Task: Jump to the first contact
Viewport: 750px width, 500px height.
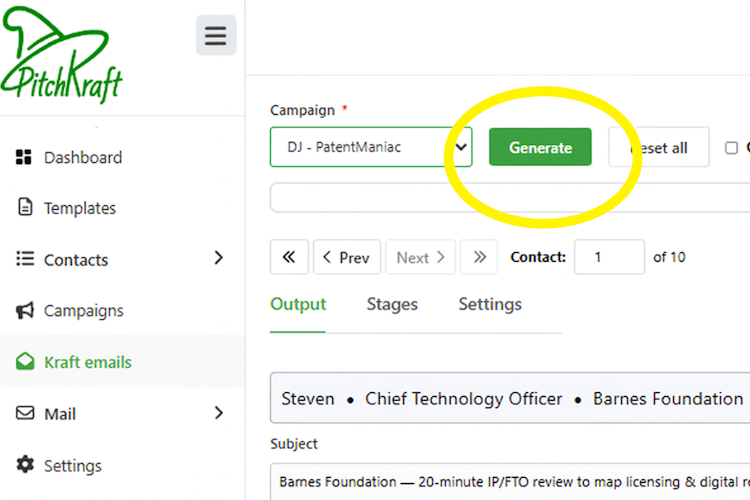Action: 289,257
